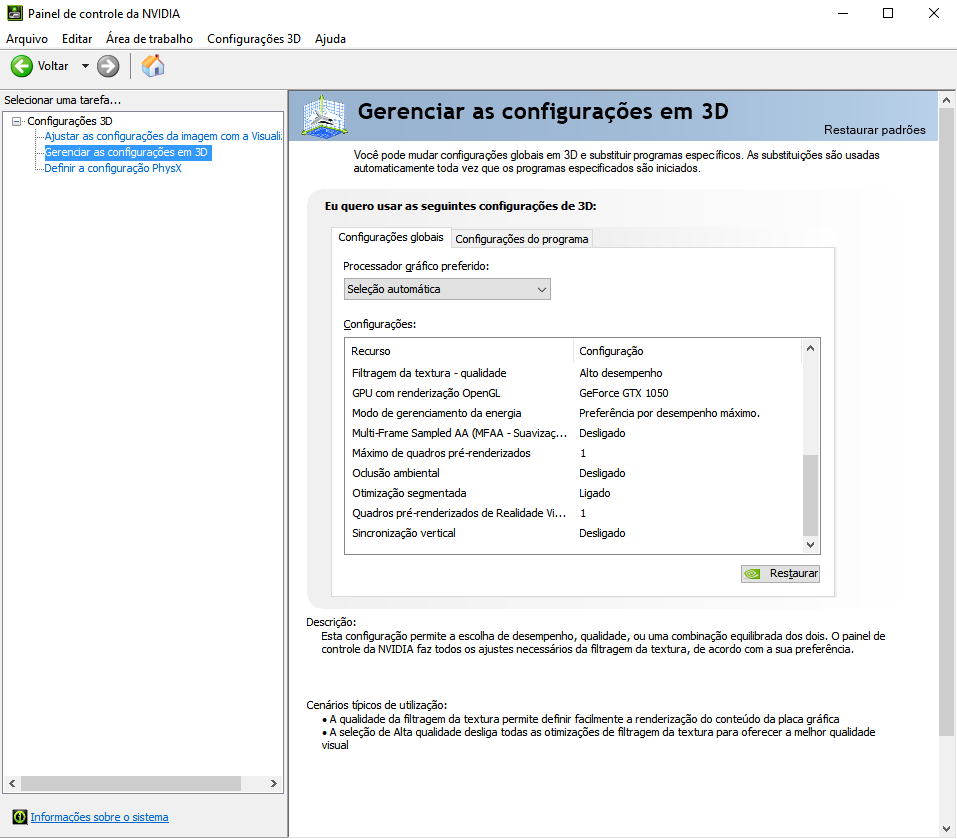Click the Configuração column header
The height and width of the screenshot is (839, 957).
(x=687, y=351)
